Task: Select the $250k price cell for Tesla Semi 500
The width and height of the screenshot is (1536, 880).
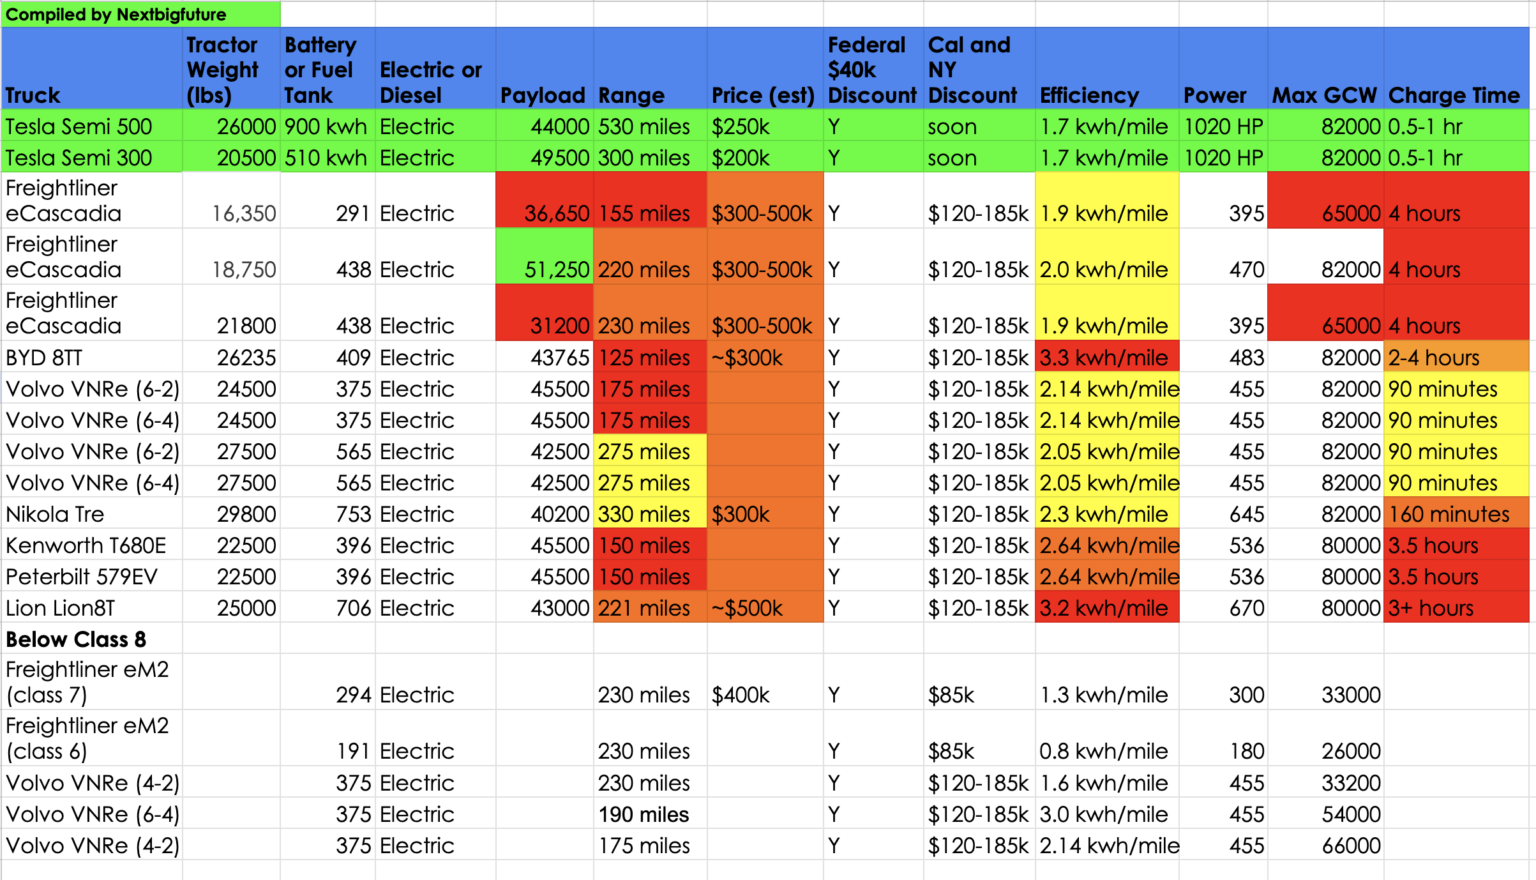Action: [x=740, y=127]
